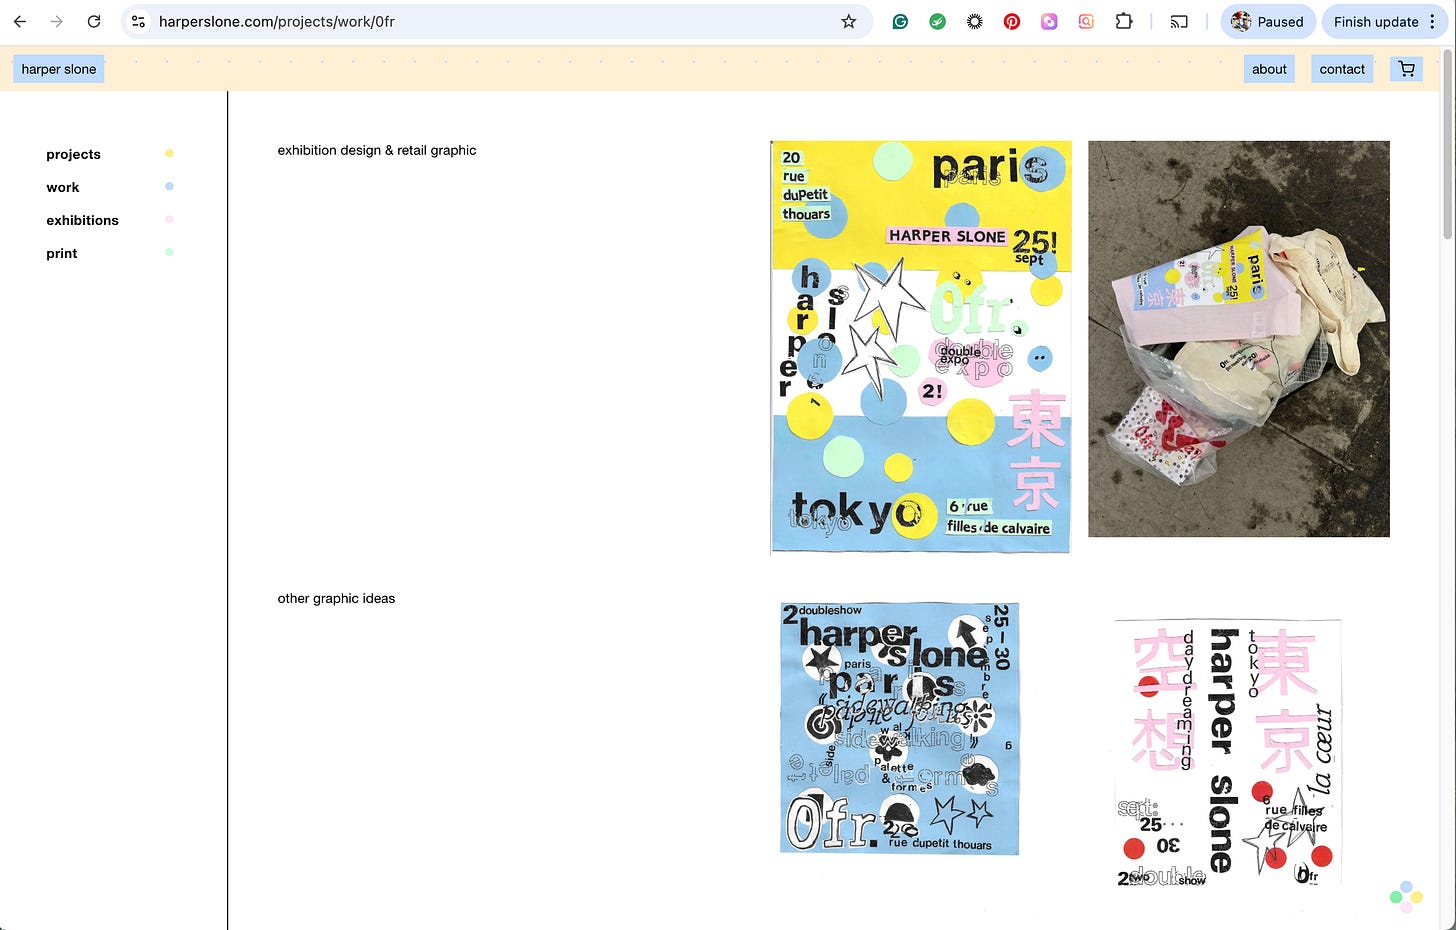Click the exhibition design & retail graphic text
Viewport: 1456px width, 930px height.
(377, 150)
